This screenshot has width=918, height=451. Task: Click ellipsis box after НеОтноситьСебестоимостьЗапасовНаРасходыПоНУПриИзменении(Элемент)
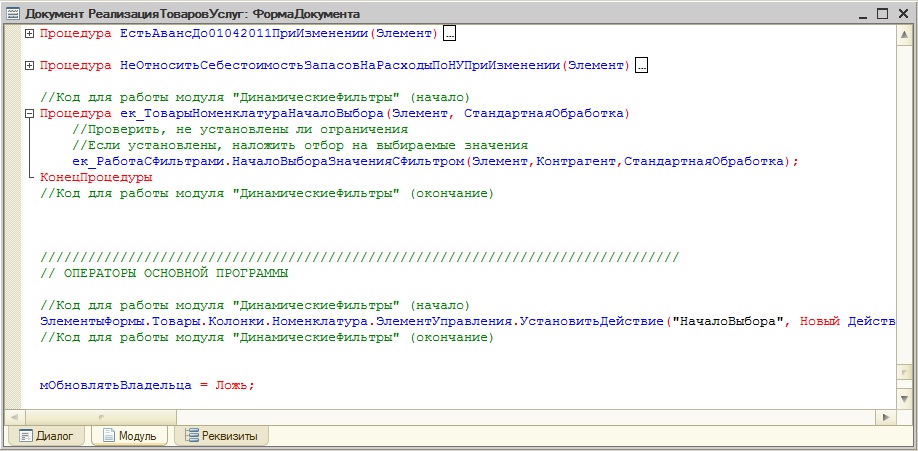[x=641, y=66]
